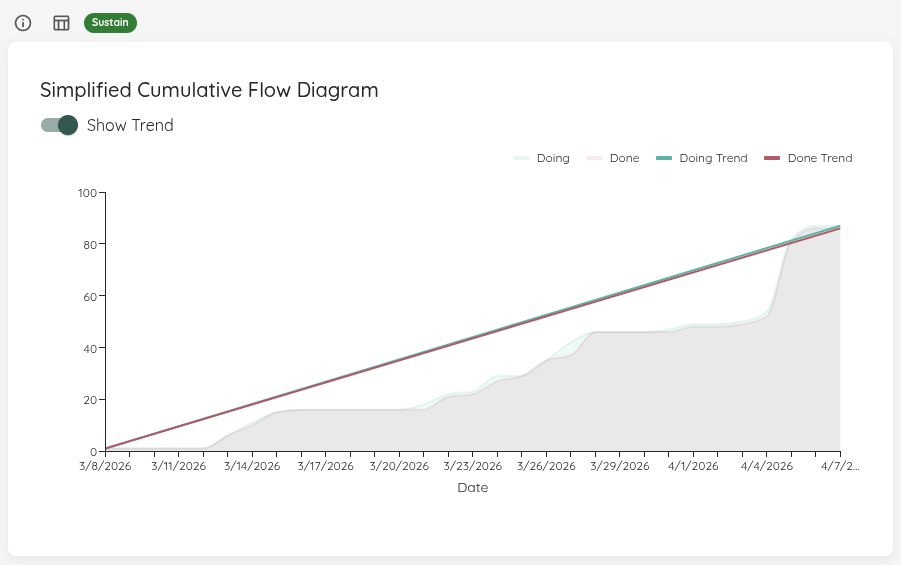This screenshot has width=901, height=565.
Task: Click the info circle icon
Action: (x=23, y=22)
